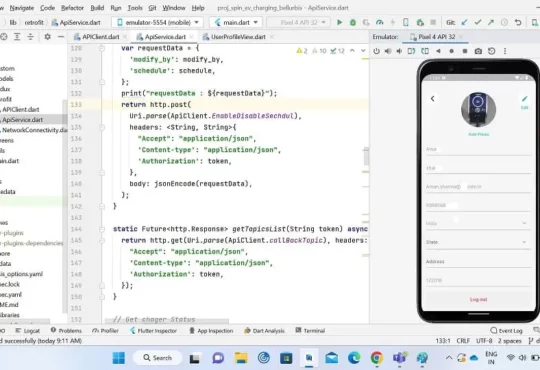Click the Address field in emulator app
Image resolution: width=540 pixels, height=370 pixels.
(x=478, y=261)
